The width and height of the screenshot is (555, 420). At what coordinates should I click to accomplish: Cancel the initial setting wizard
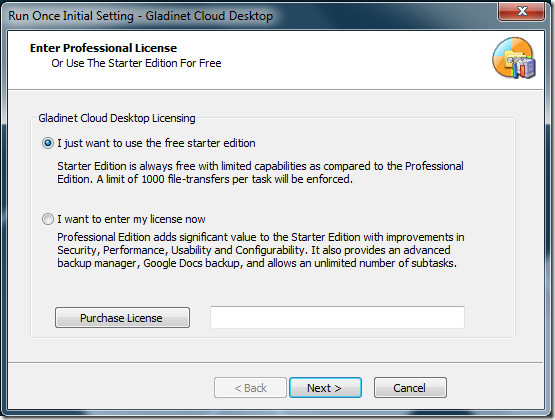pos(410,388)
